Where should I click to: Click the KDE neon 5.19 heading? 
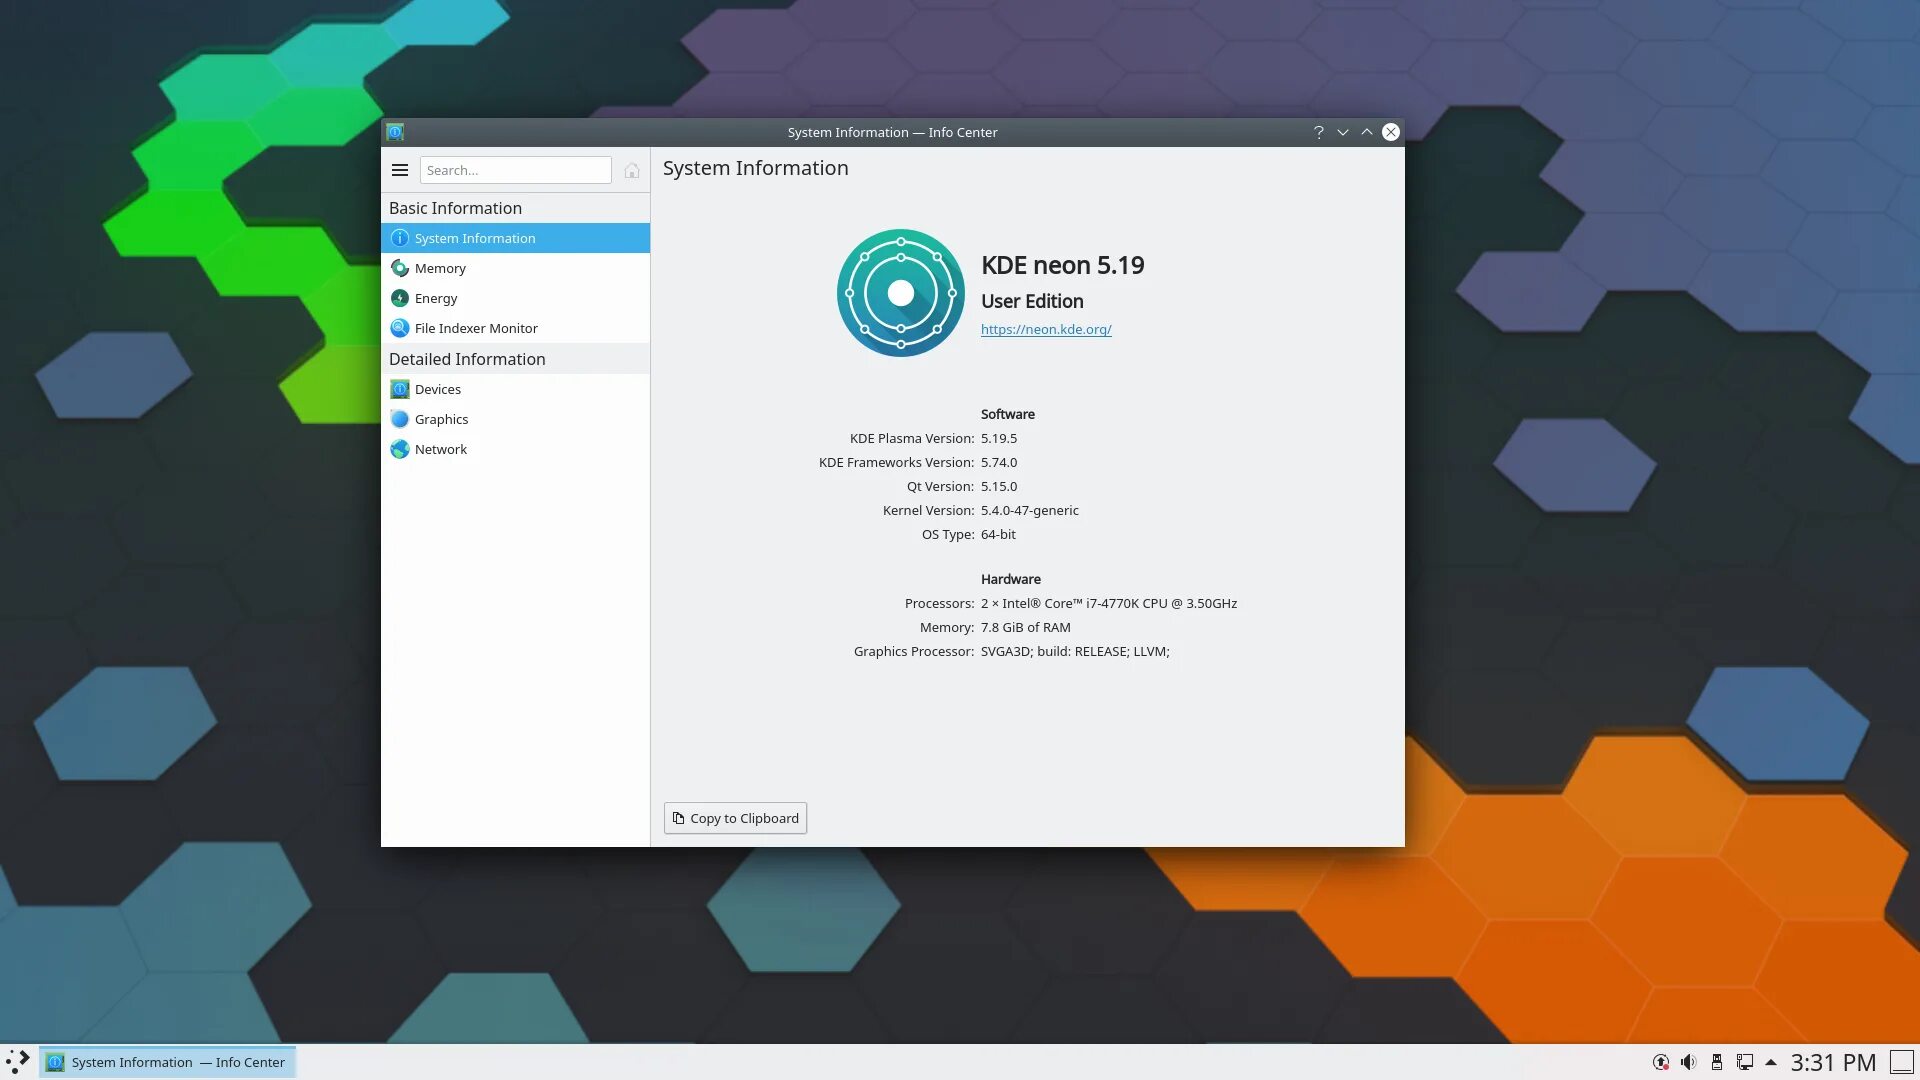1063,265
